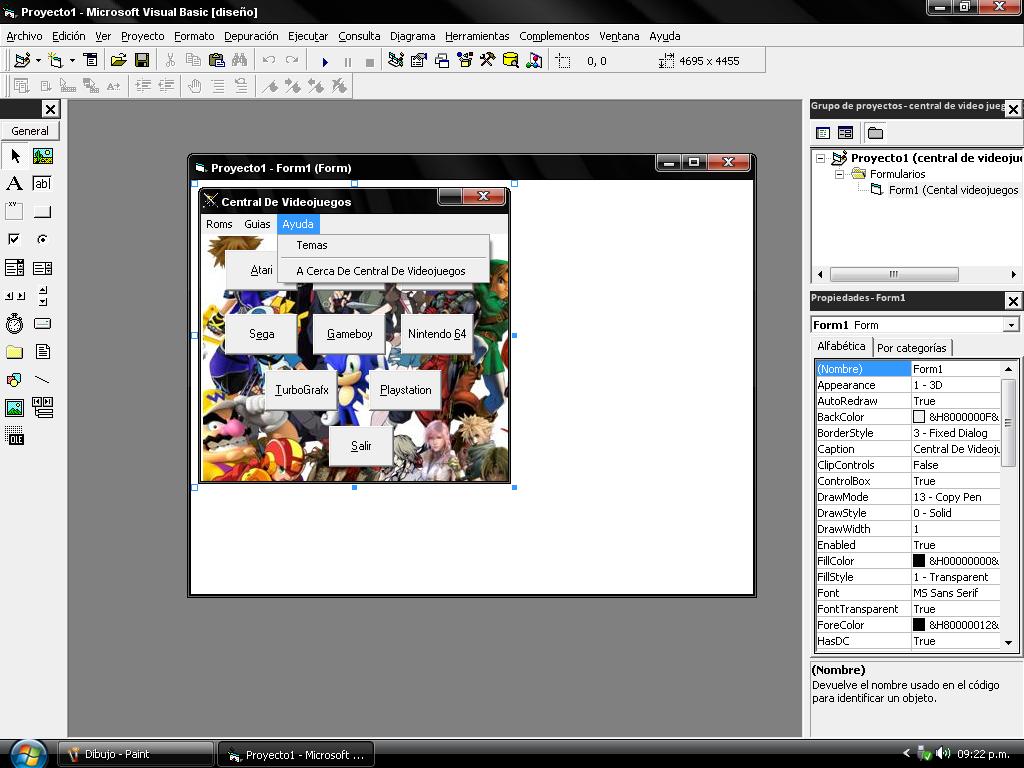
Task: Open the Herramientas menu
Action: [x=477, y=36]
